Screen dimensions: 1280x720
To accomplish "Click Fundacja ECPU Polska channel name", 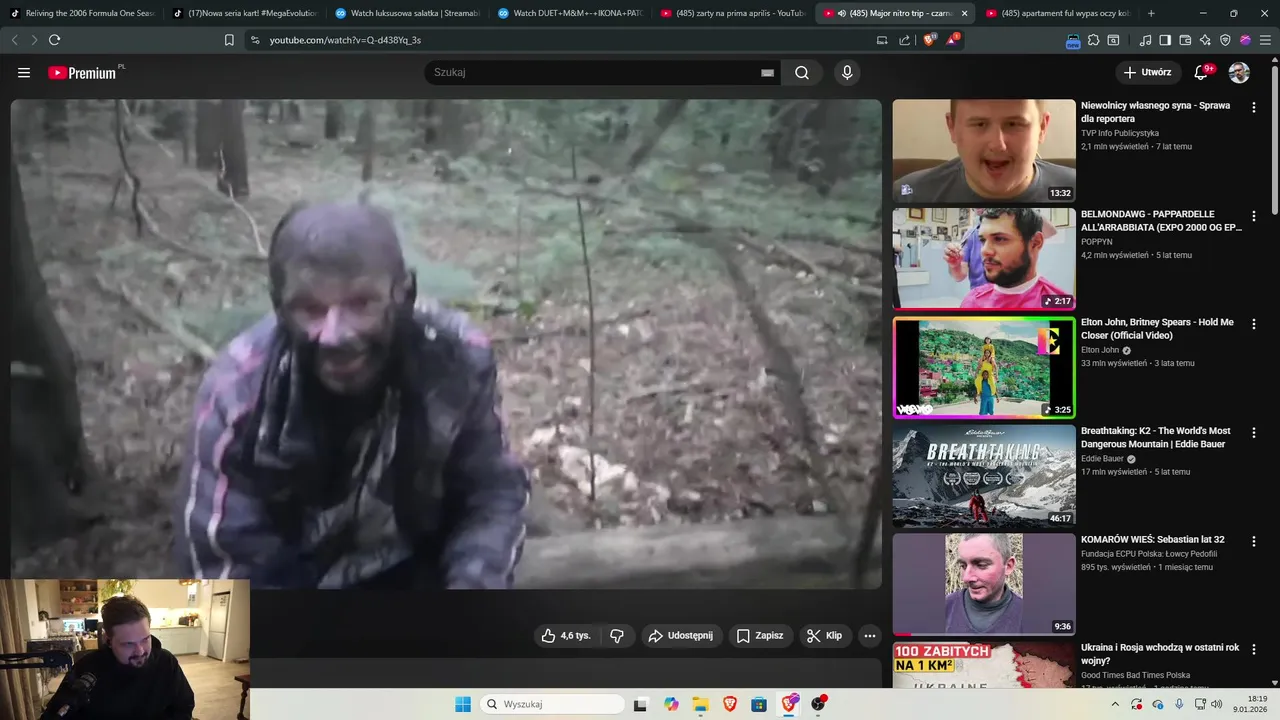I will 1149,554.
